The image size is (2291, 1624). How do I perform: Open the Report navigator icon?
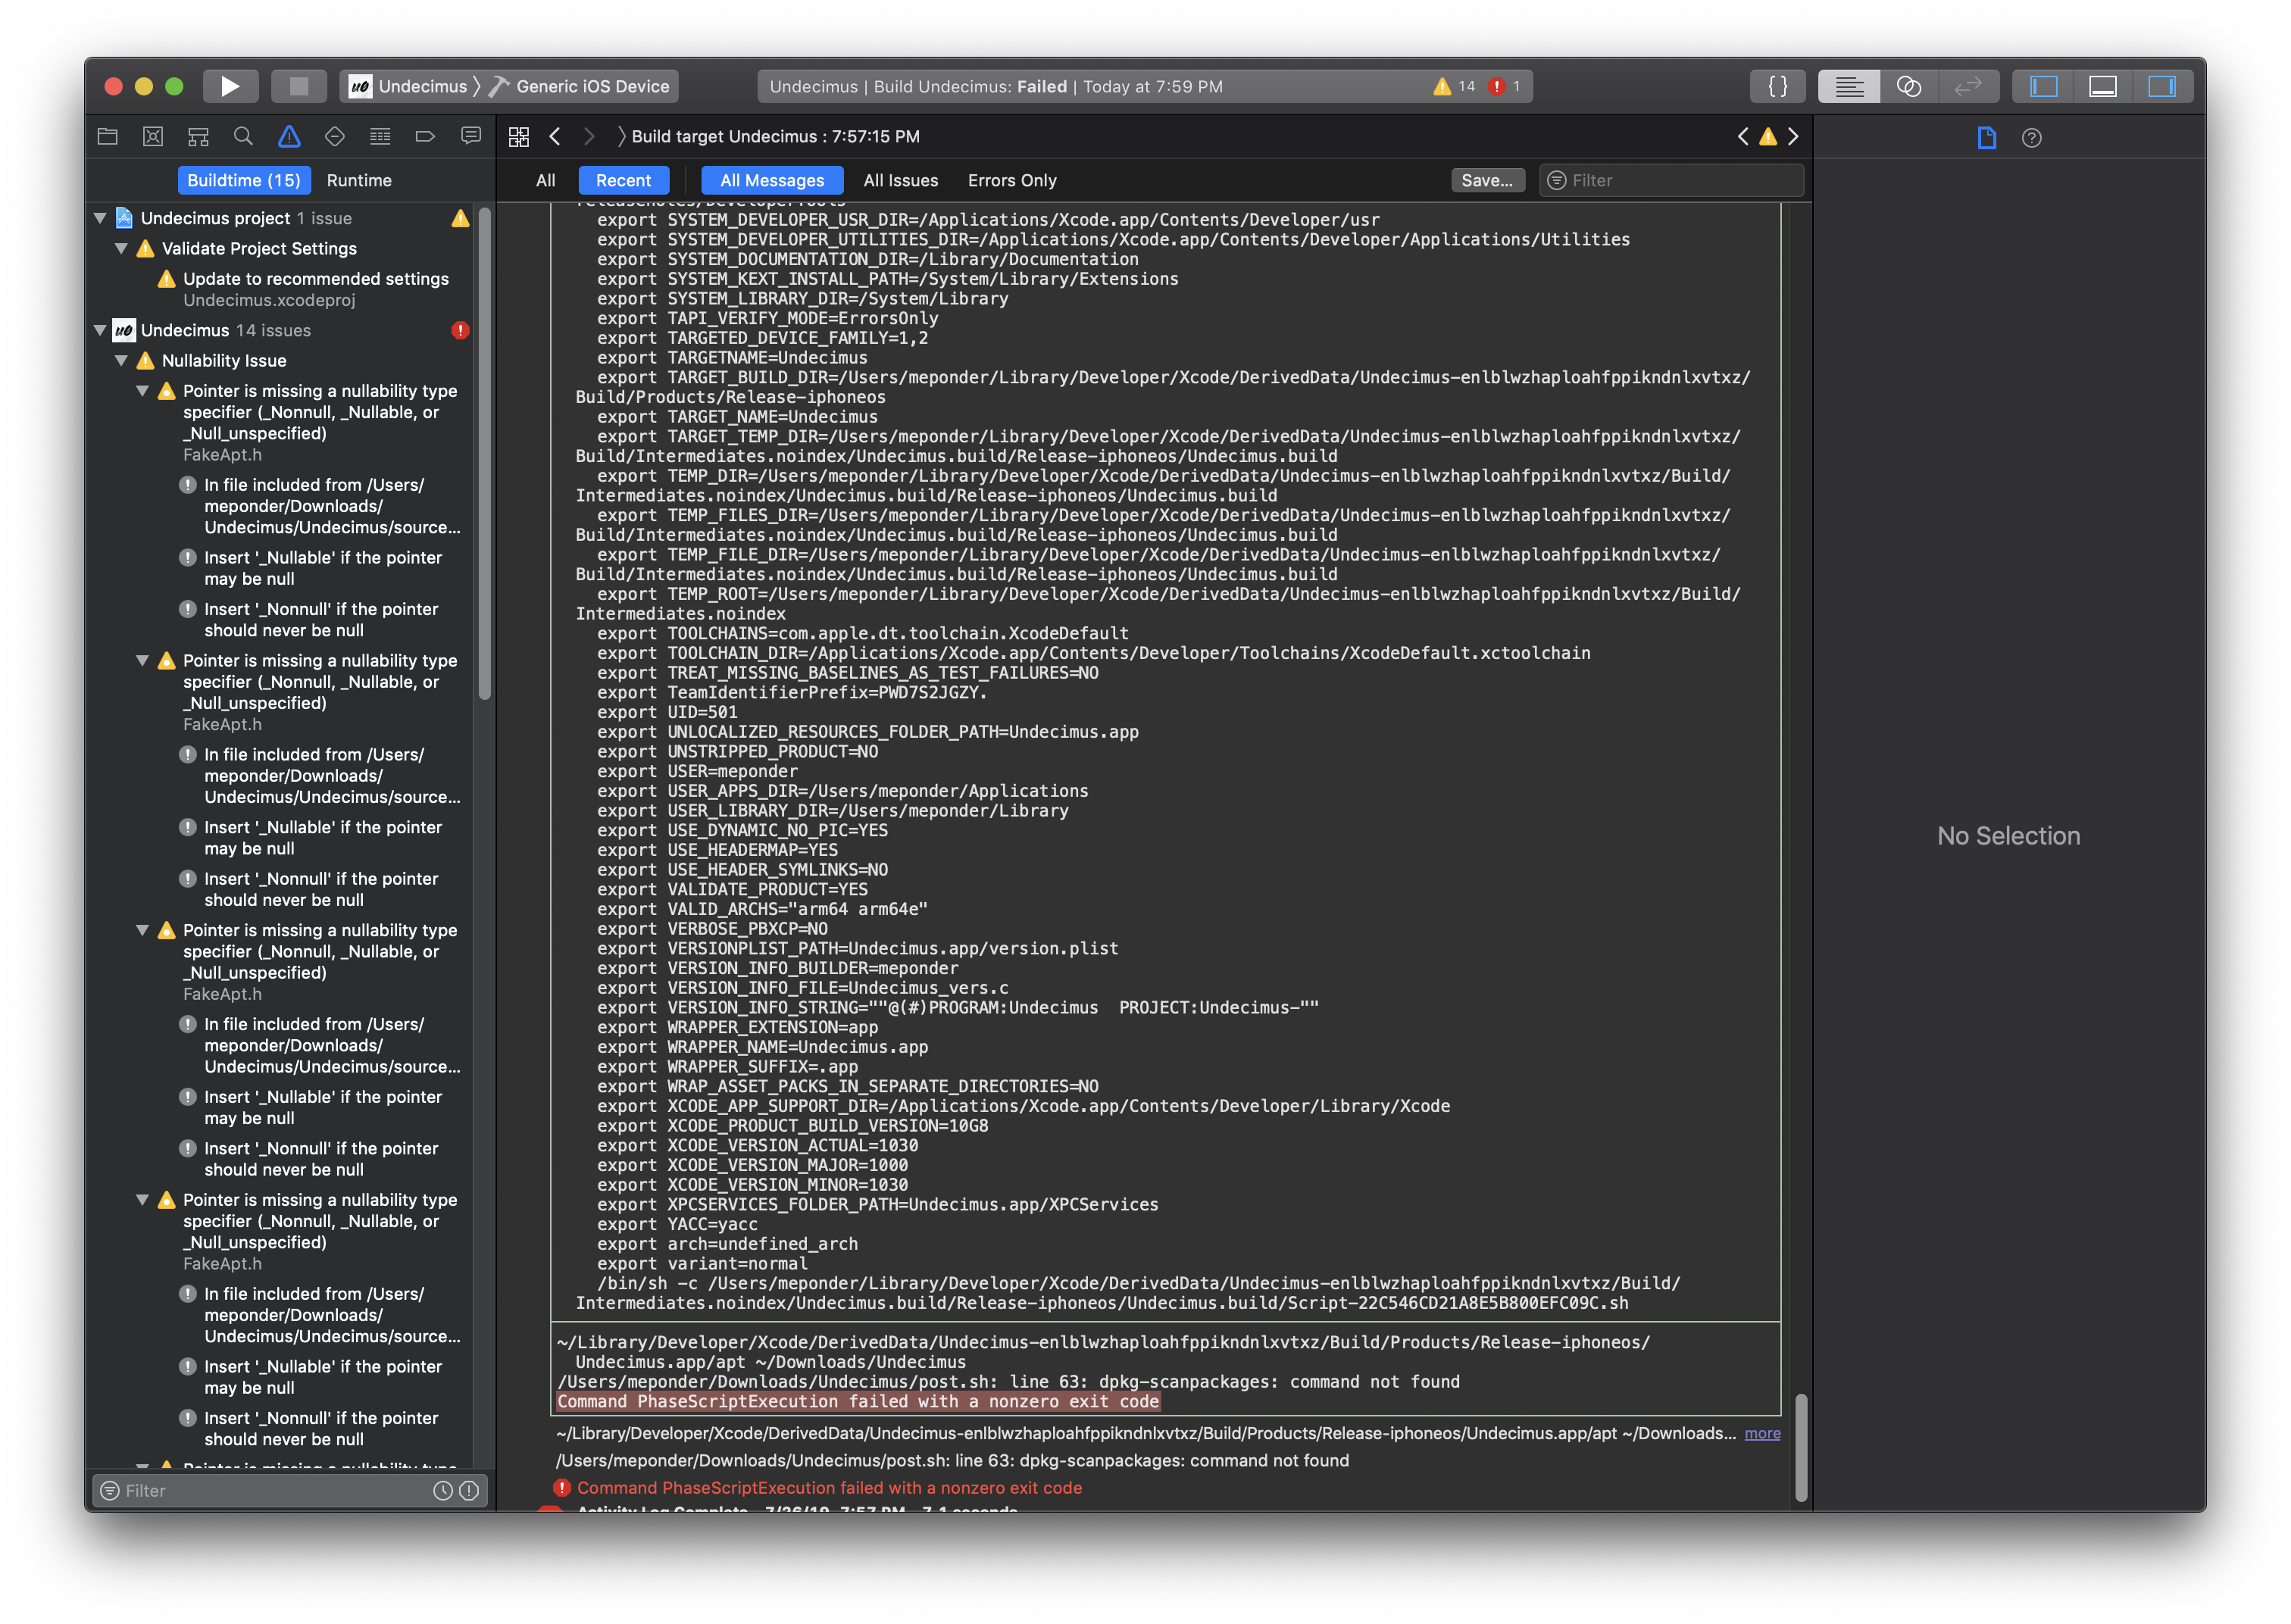(471, 137)
